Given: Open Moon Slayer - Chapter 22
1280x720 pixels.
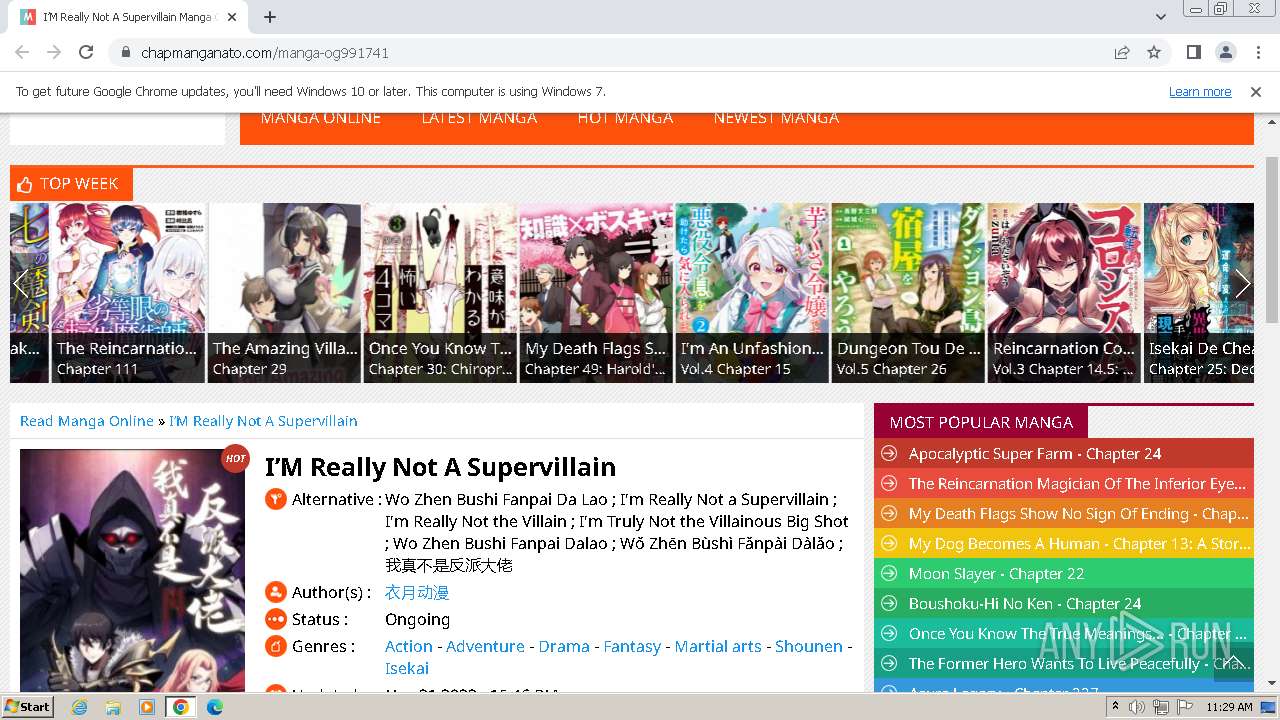Looking at the screenshot, I should click(x=997, y=574).
